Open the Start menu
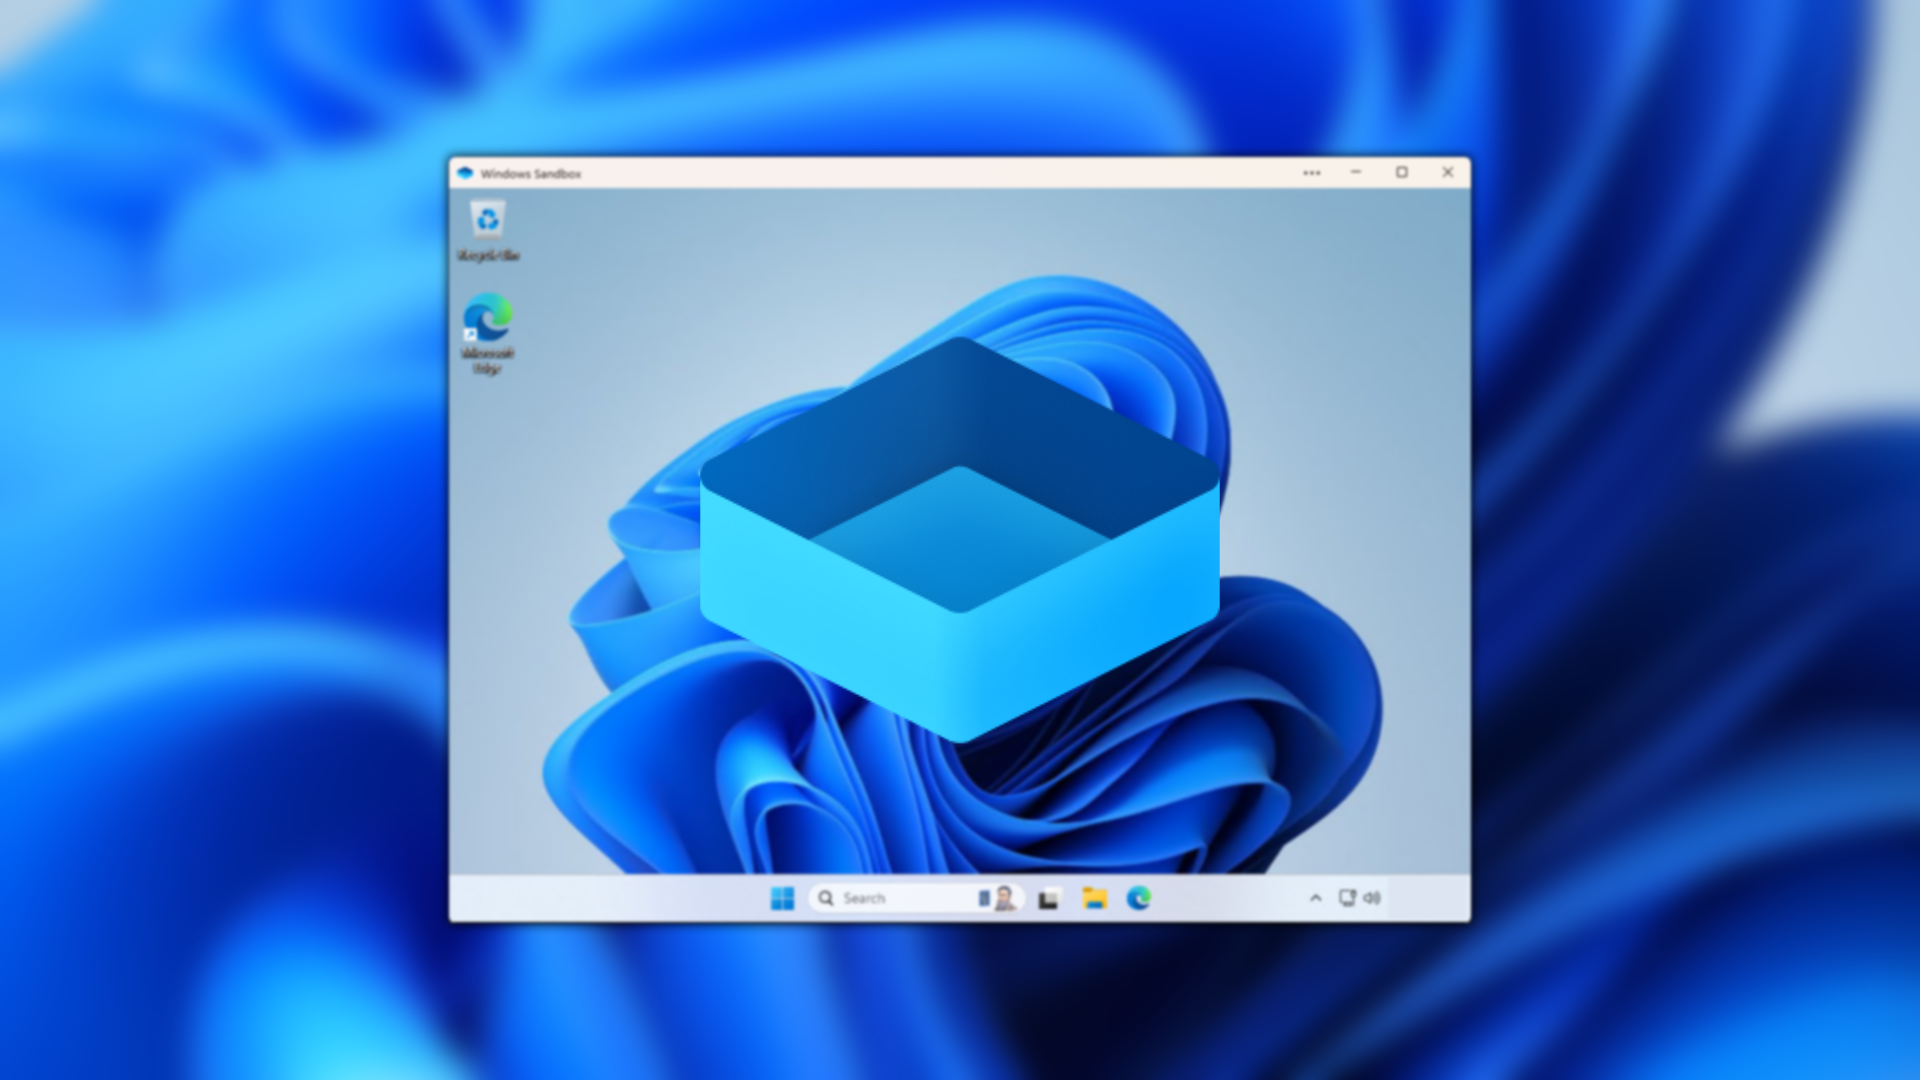The height and width of the screenshot is (1080, 1920). click(x=783, y=898)
